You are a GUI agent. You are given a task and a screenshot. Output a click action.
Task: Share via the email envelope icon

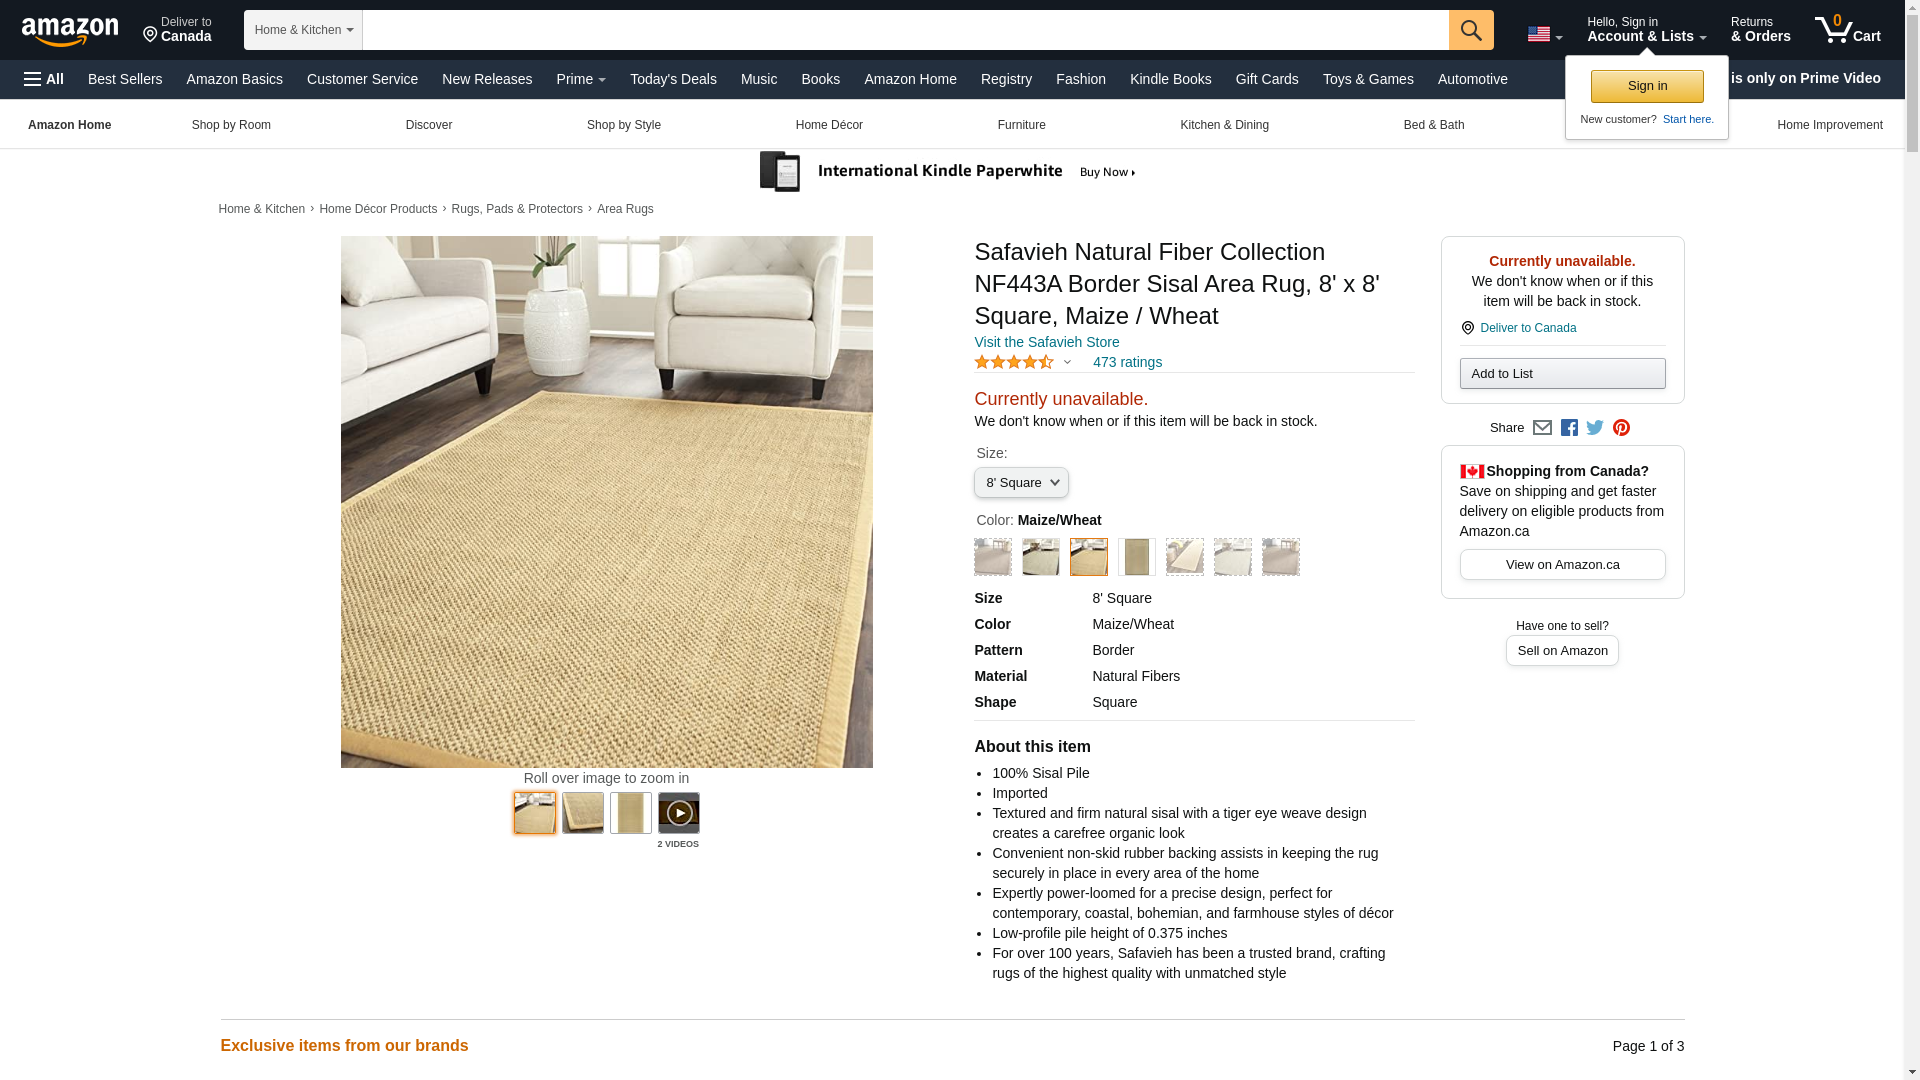click(x=1542, y=428)
